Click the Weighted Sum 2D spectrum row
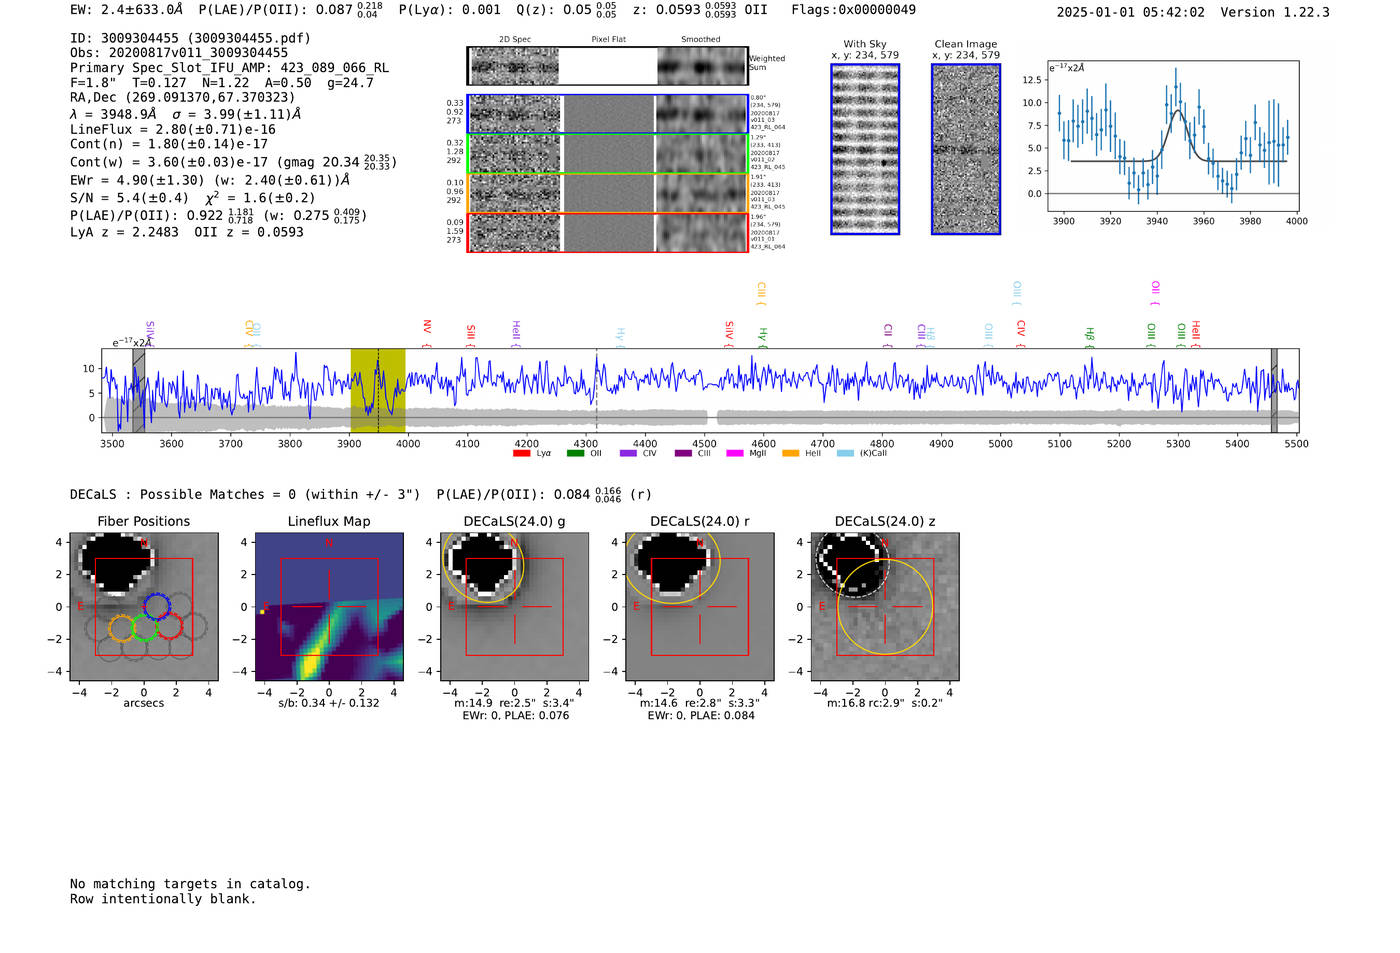The width and height of the screenshot is (1400, 953). tap(607, 66)
